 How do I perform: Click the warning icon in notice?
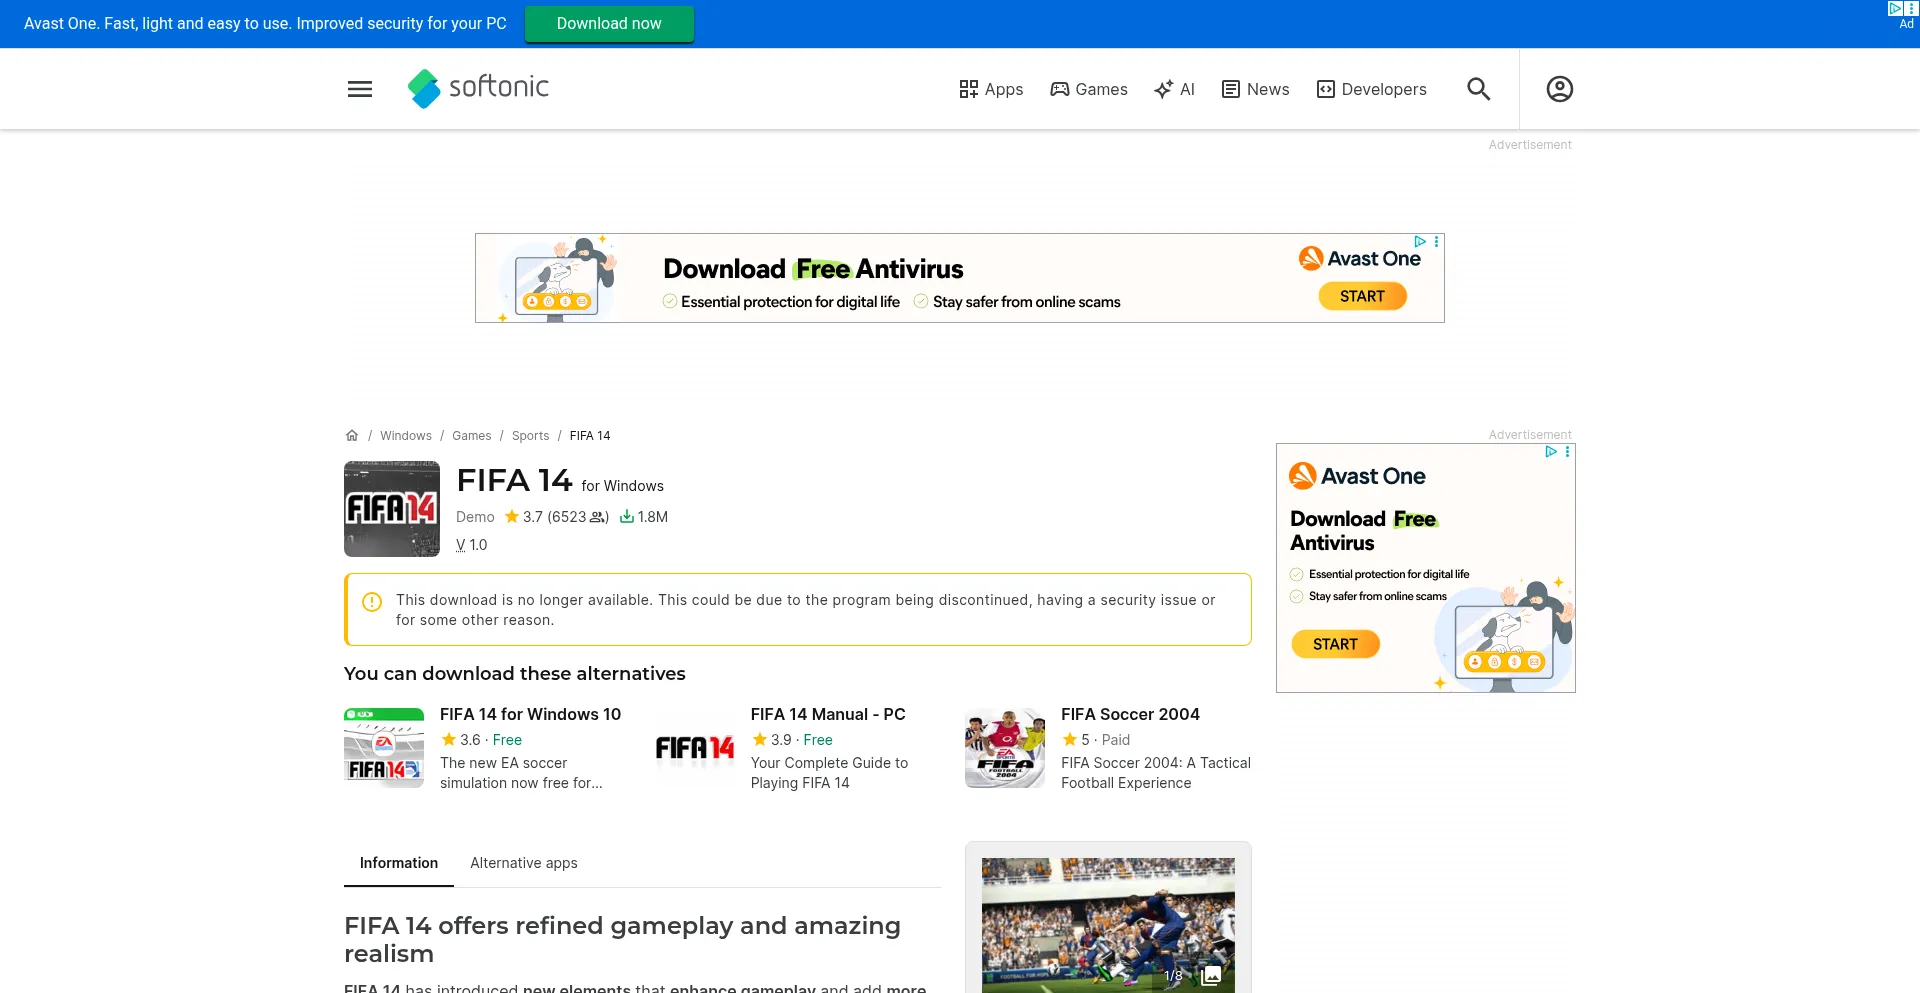point(372,602)
